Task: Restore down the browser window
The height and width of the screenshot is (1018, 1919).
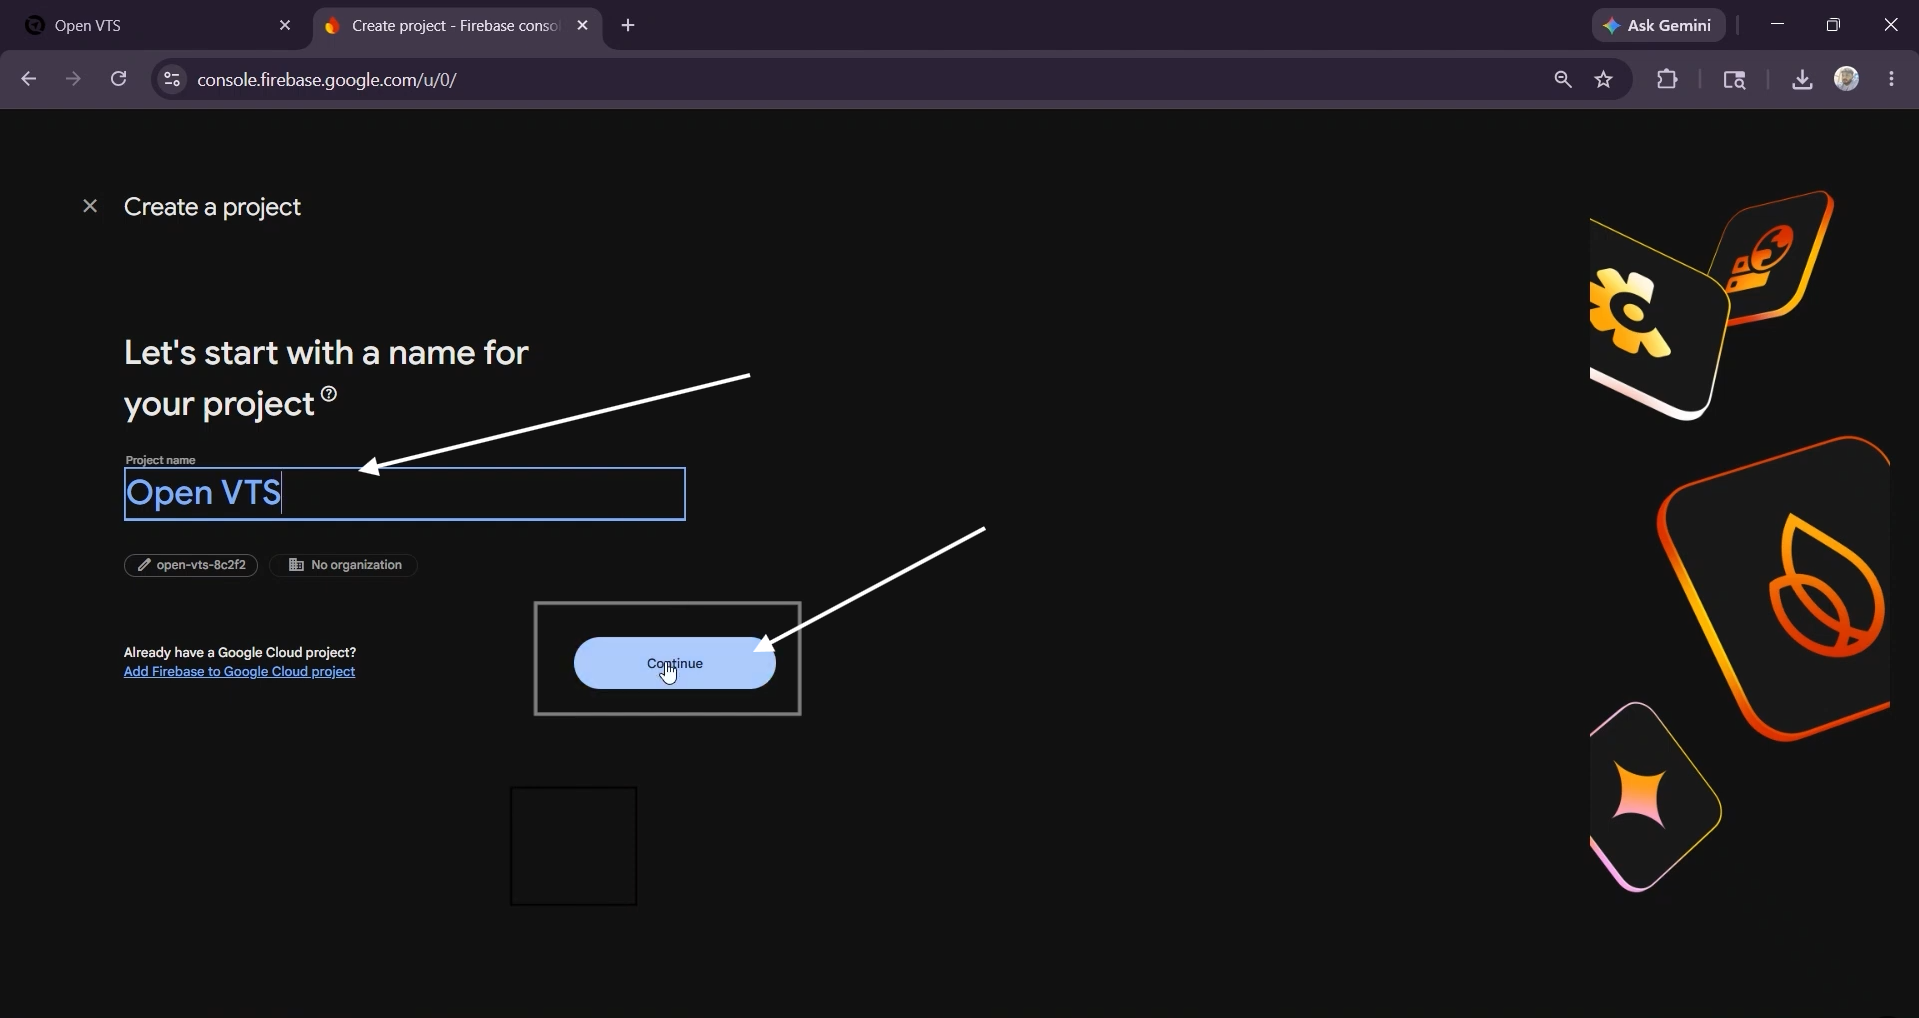Action: pyautogui.click(x=1834, y=26)
